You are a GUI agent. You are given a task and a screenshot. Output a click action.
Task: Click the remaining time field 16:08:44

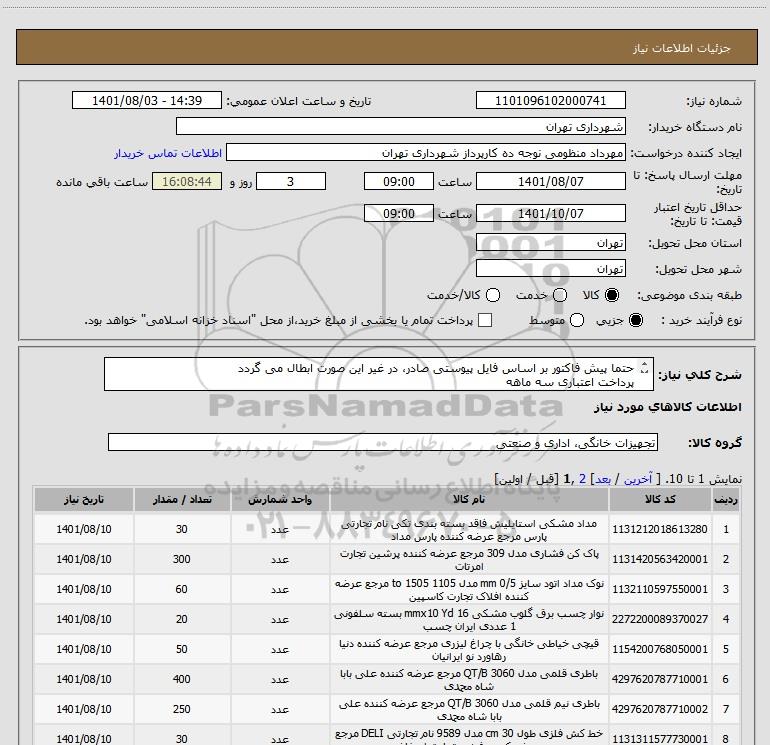point(187,181)
